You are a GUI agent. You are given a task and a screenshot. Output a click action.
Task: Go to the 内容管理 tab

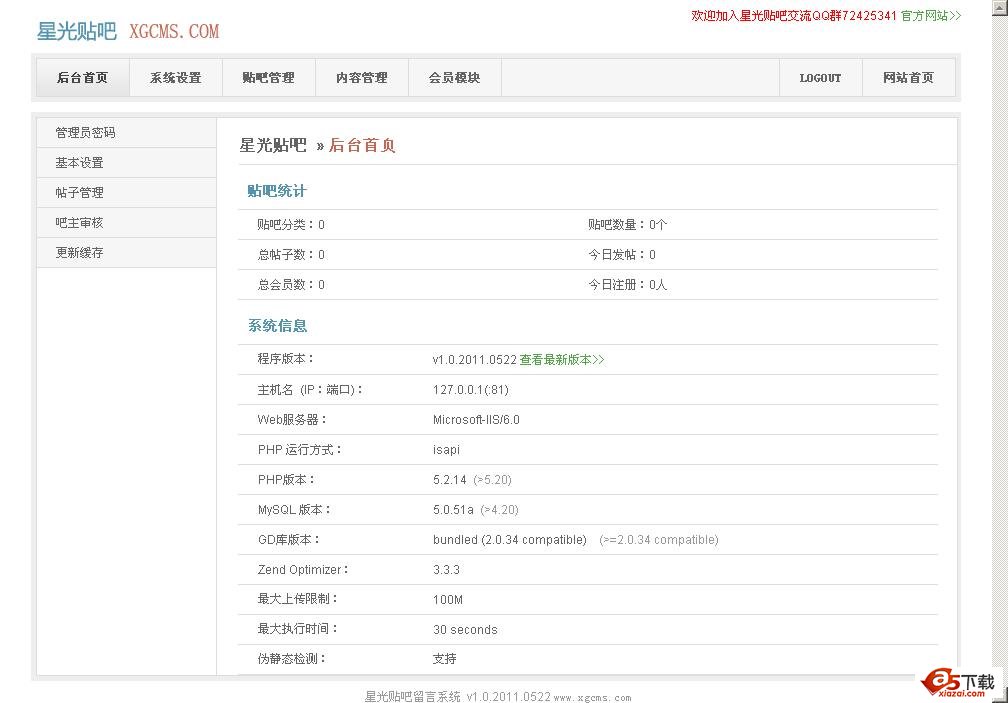[361, 78]
